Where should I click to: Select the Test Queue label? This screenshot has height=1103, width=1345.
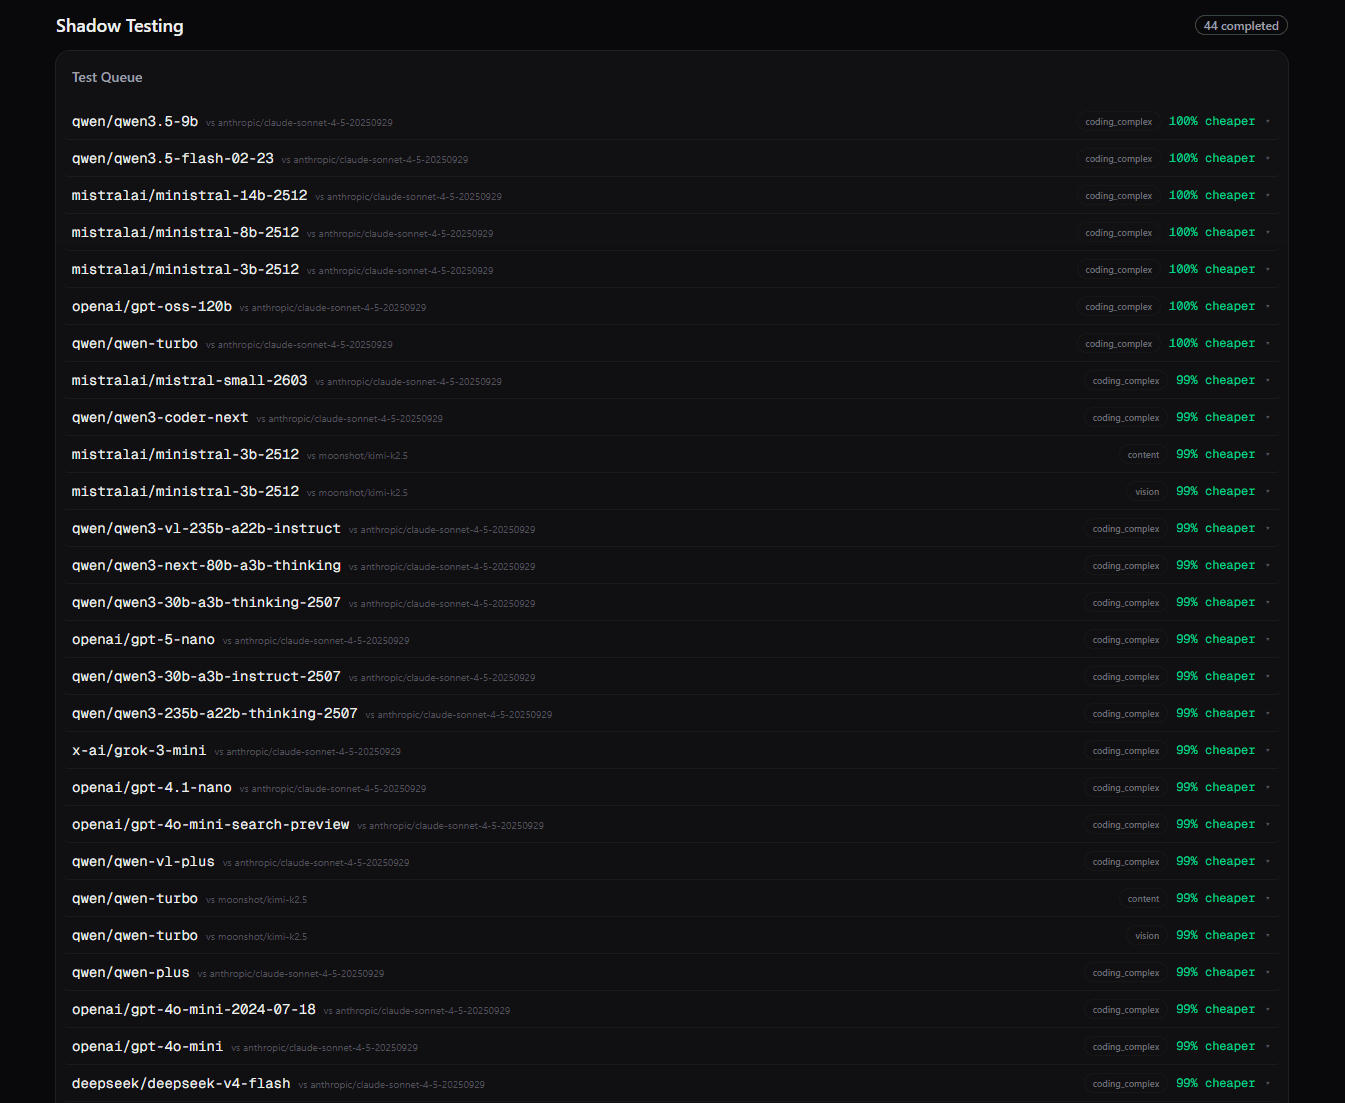pos(107,77)
